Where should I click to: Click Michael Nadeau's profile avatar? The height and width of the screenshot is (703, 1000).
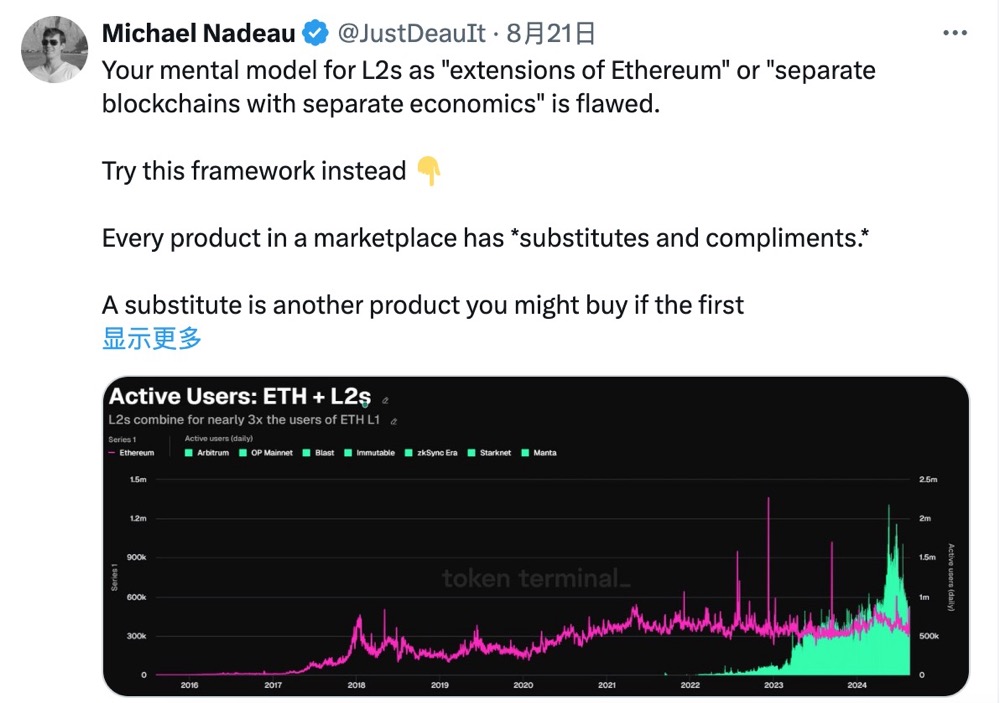pos(55,49)
